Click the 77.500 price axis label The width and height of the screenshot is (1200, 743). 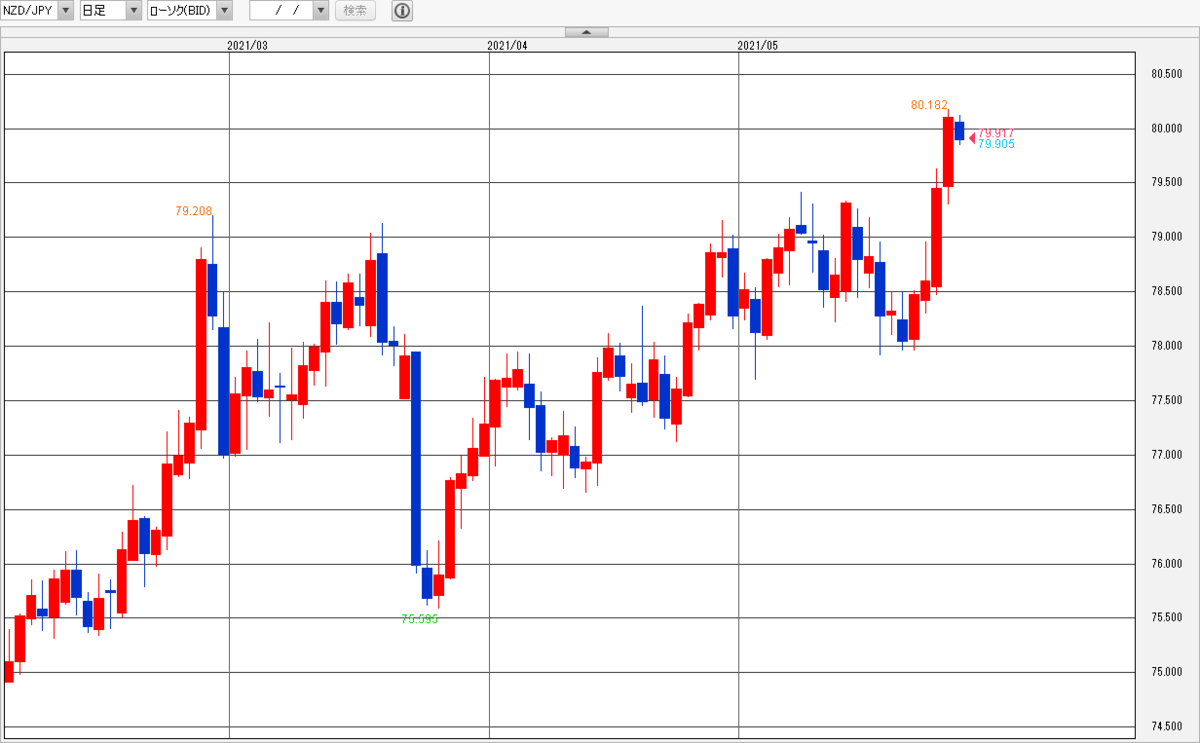tap(1166, 401)
